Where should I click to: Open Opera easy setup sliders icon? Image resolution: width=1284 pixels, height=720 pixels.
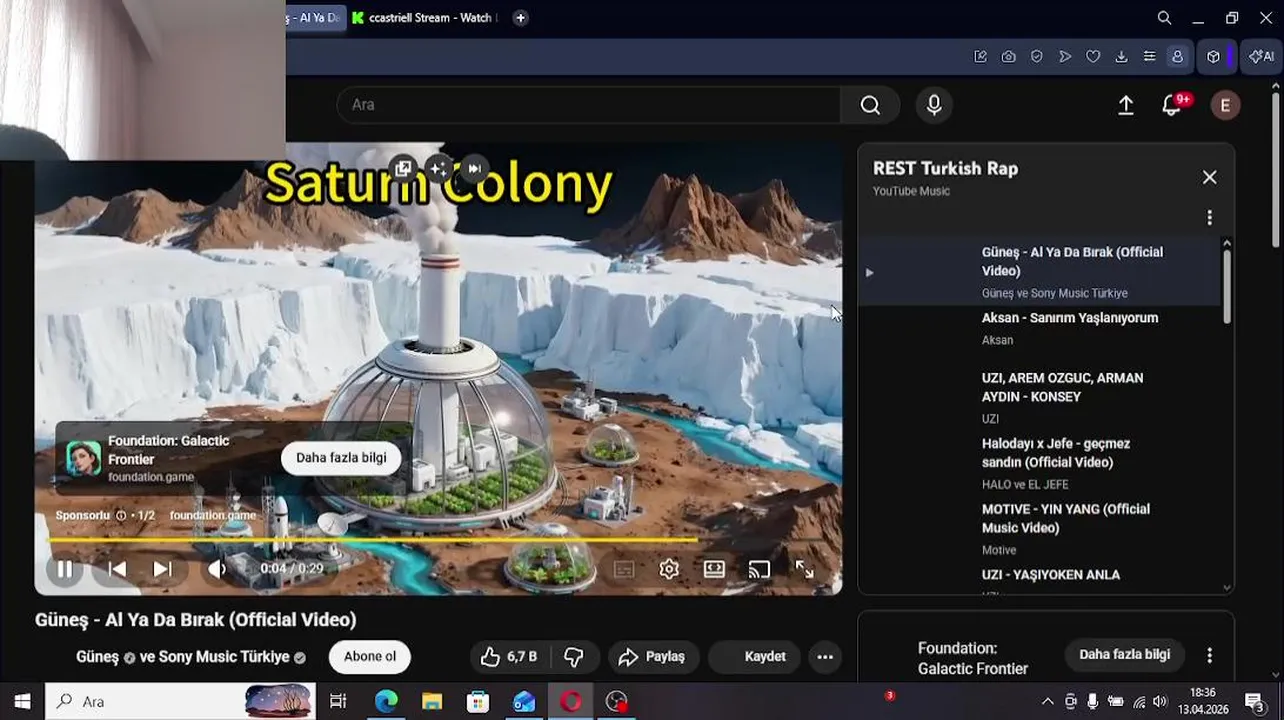(1149, 57)
